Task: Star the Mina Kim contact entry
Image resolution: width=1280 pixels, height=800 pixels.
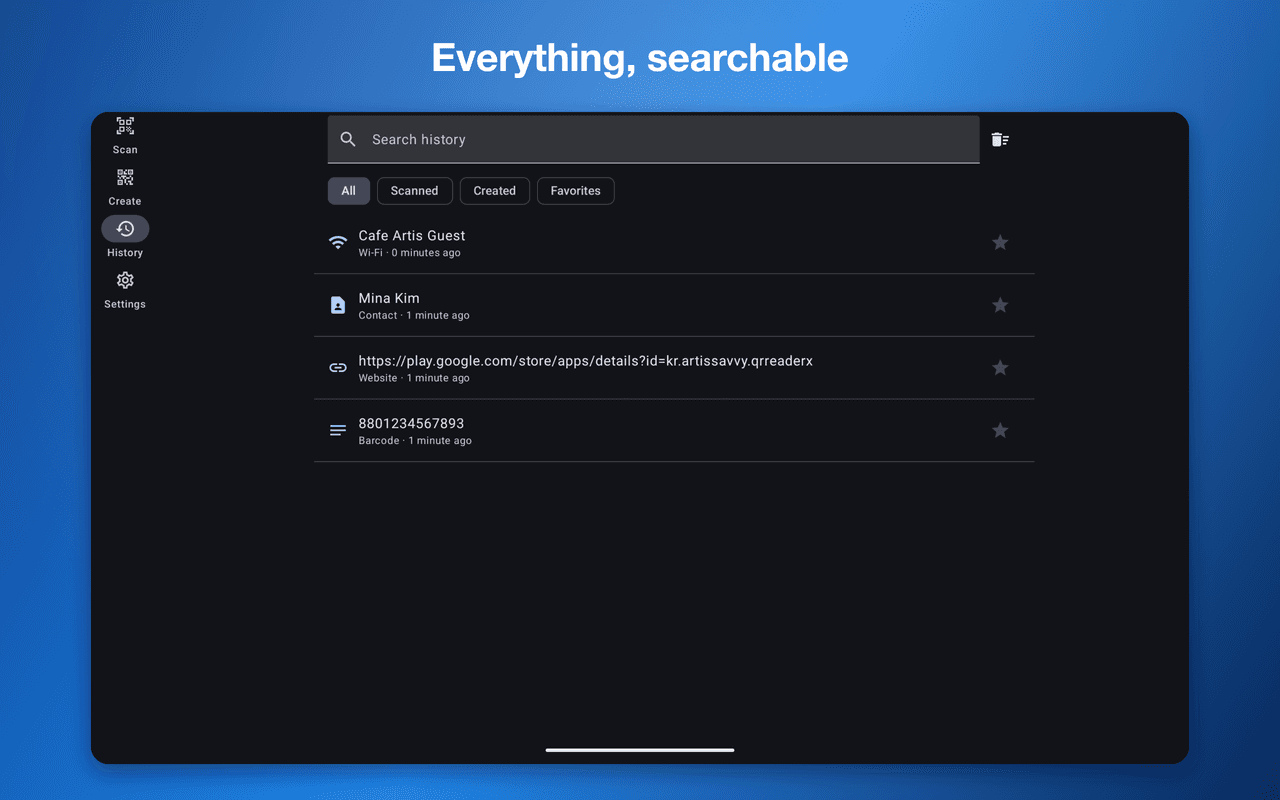Action: [1000, 305]
